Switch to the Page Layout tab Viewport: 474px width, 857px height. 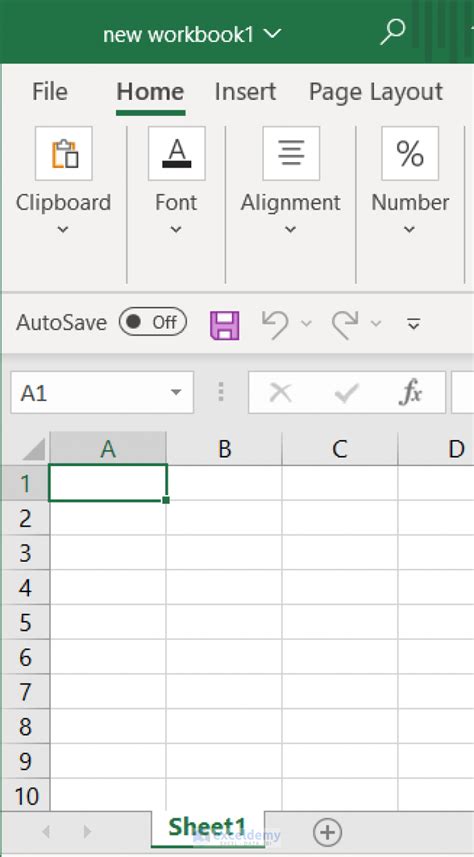coord(376,91)
